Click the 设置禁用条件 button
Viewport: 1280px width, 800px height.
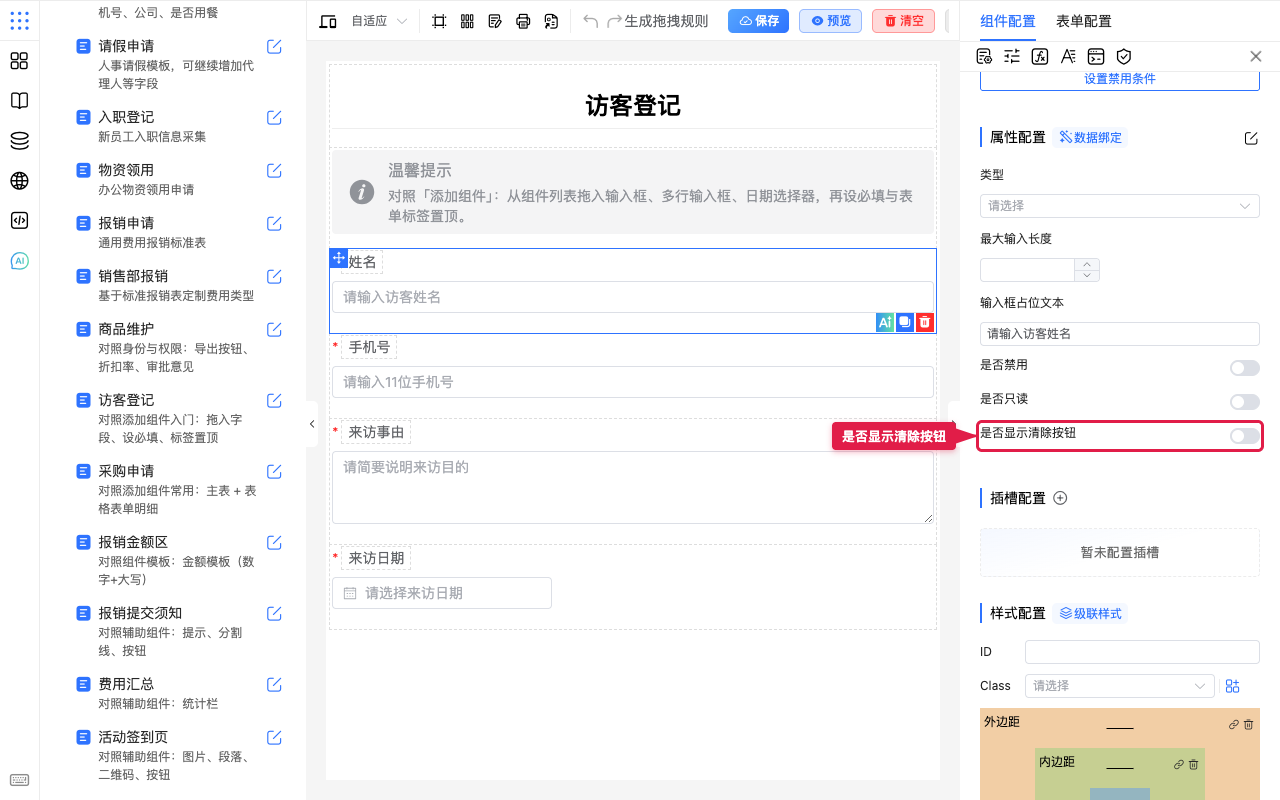(x=1120, y=79)
